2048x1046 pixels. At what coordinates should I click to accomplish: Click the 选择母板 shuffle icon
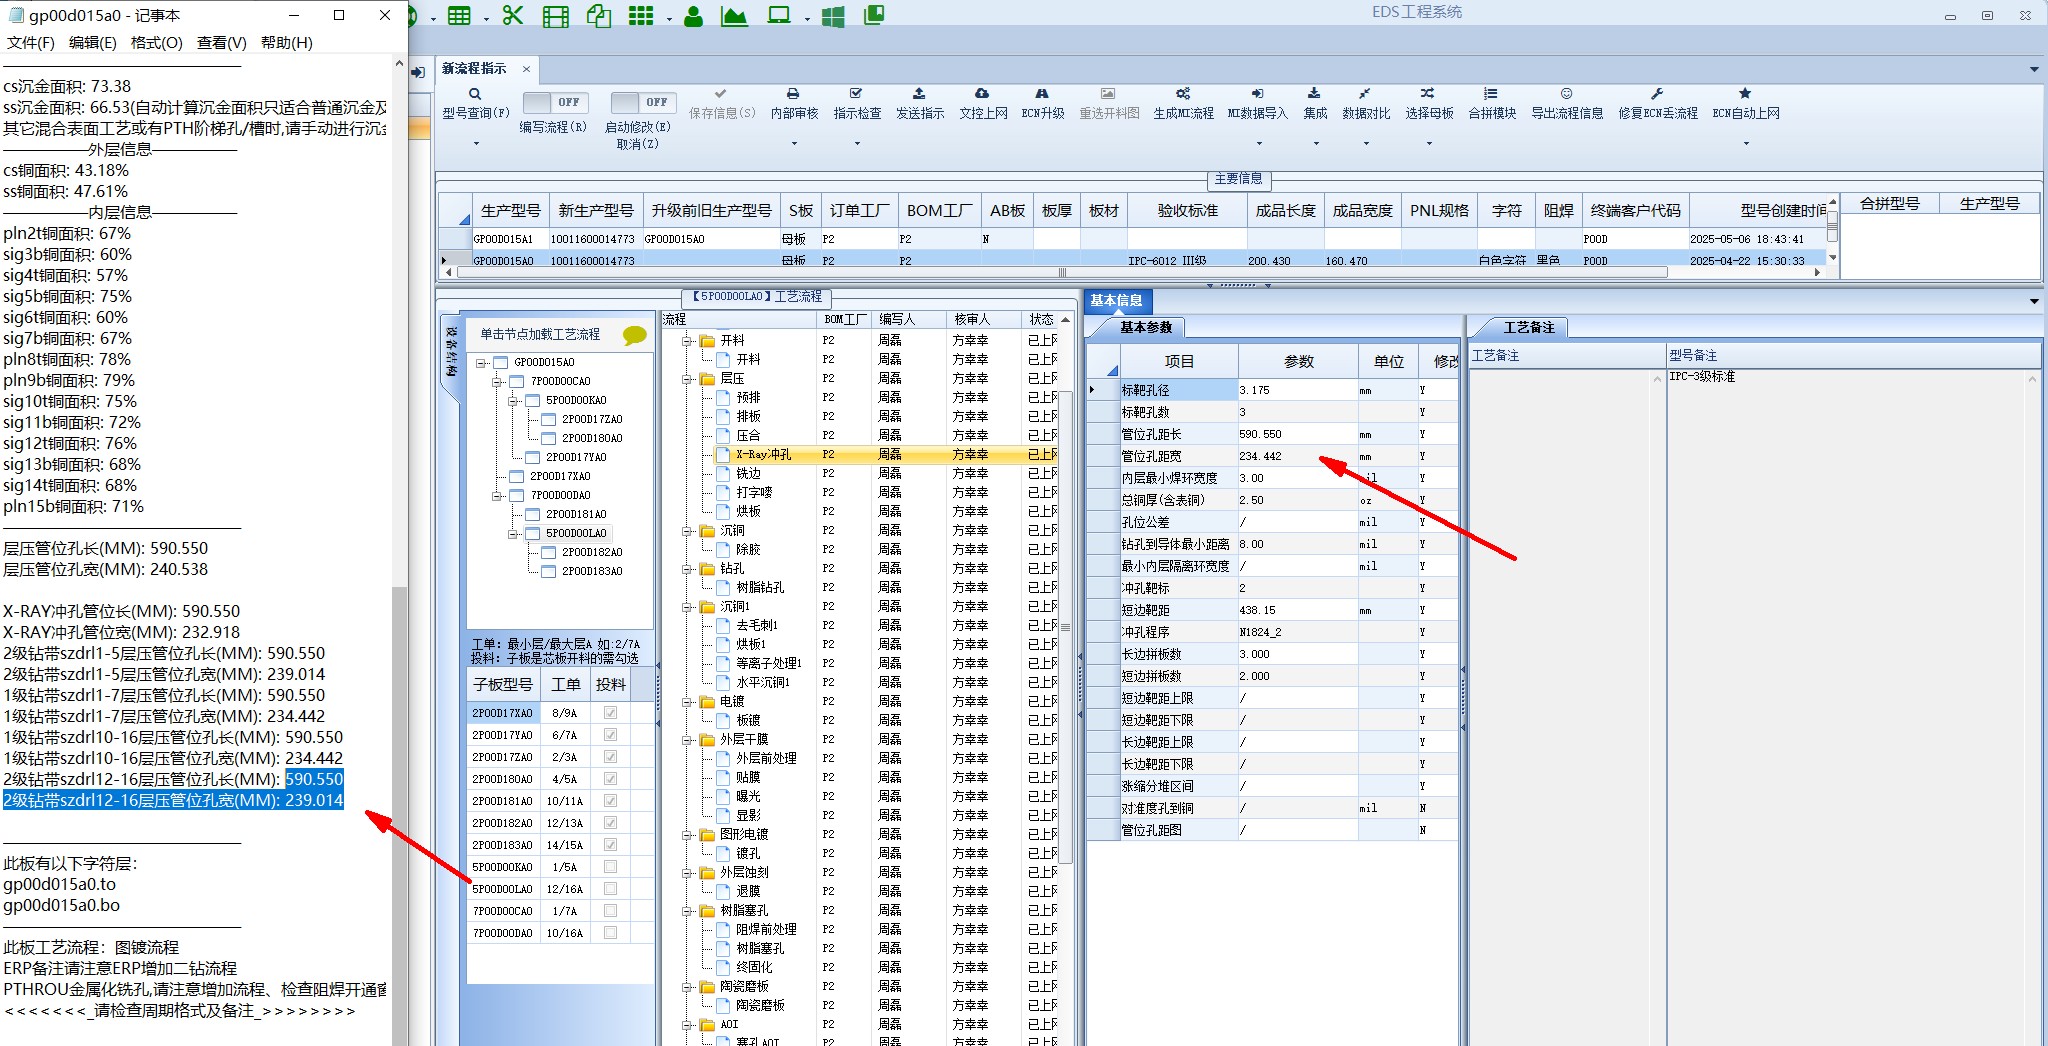(1428, 93)
